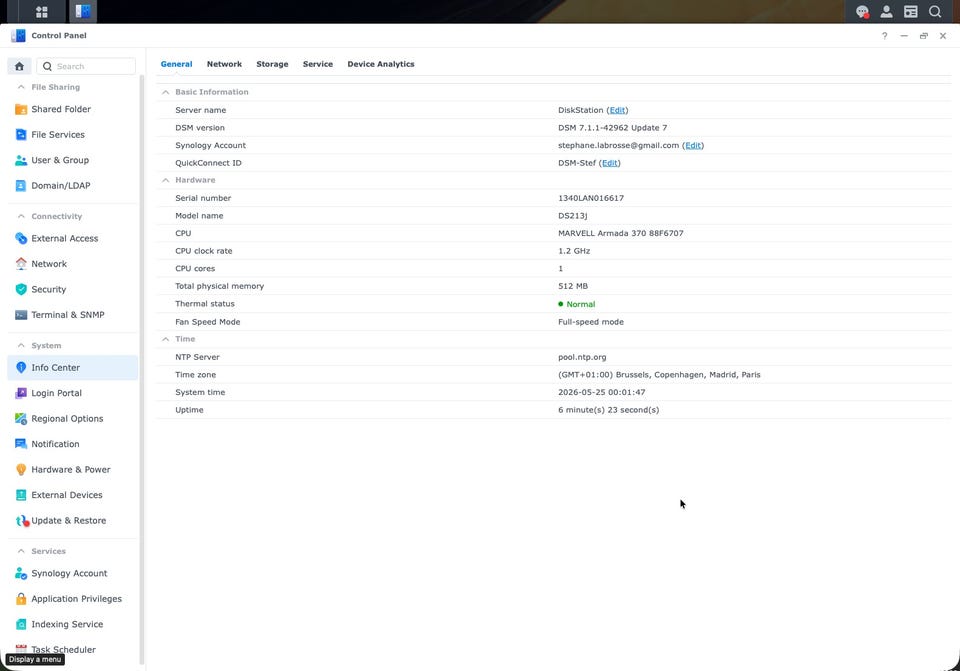Select the Normal thermal status value

point(580,304)
